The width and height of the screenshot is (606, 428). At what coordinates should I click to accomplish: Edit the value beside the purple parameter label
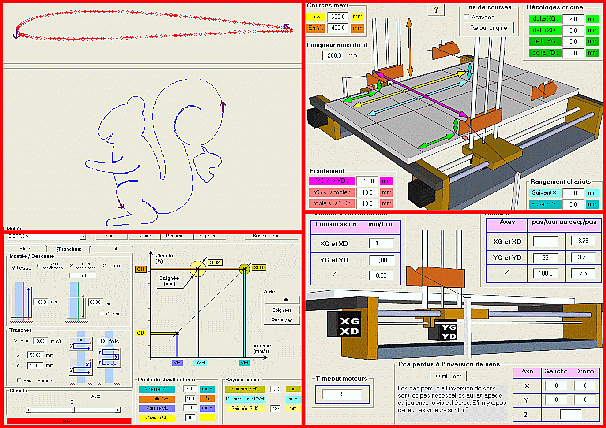tap(190, 408)
